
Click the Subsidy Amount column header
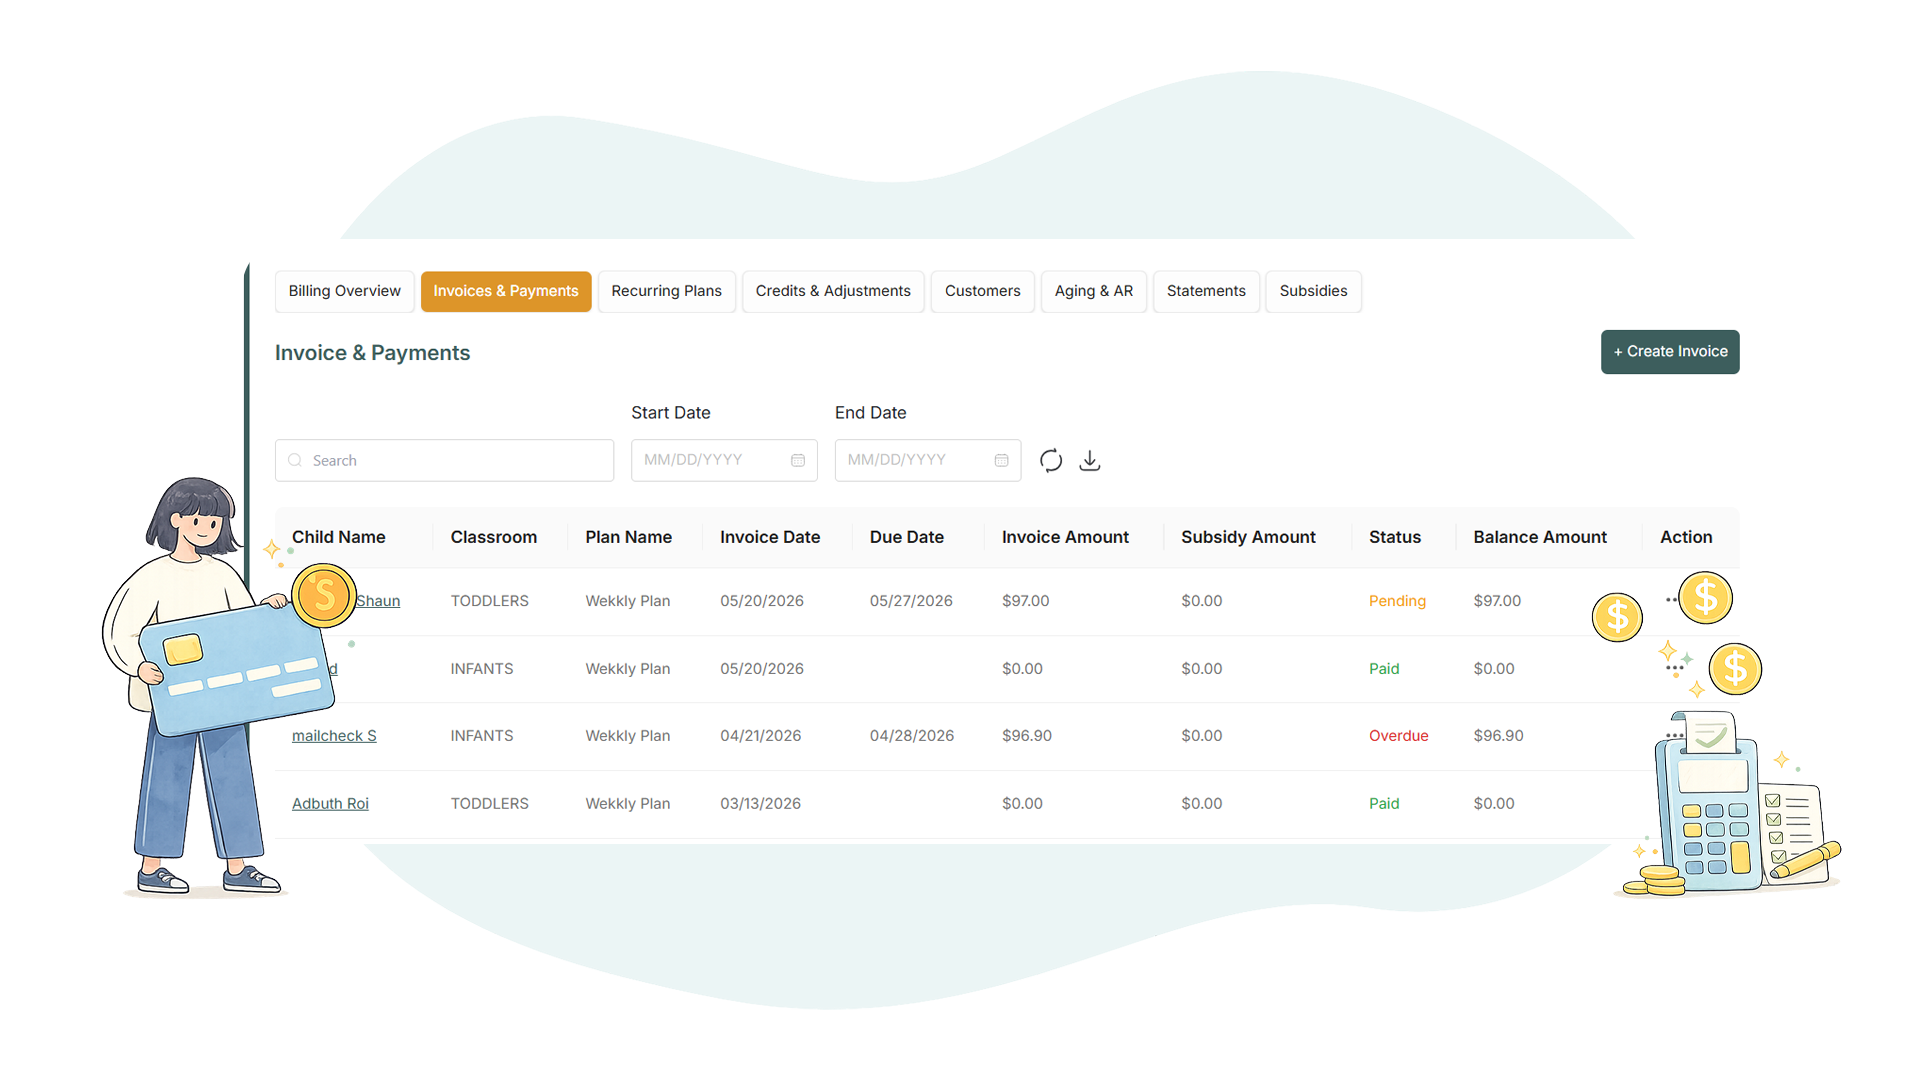tap(1248, 537)
